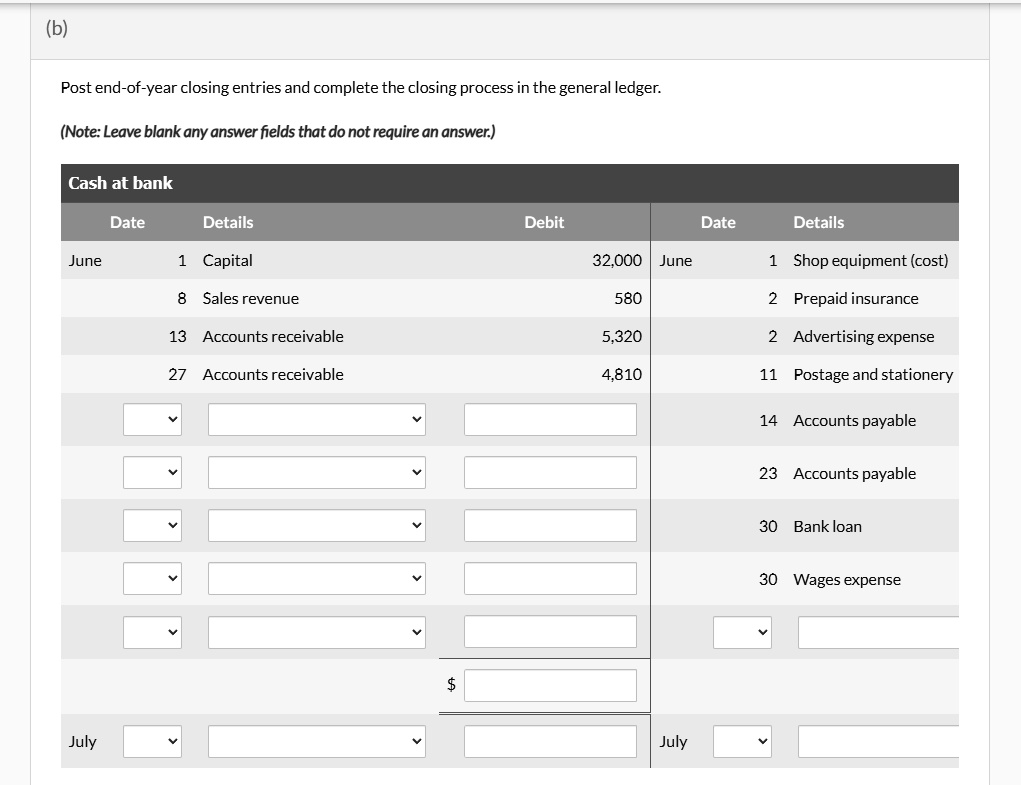Viewport: 1021px width, 785px height.
Task: Click the Advertising expense entry
Action: (x=863, y=337)
